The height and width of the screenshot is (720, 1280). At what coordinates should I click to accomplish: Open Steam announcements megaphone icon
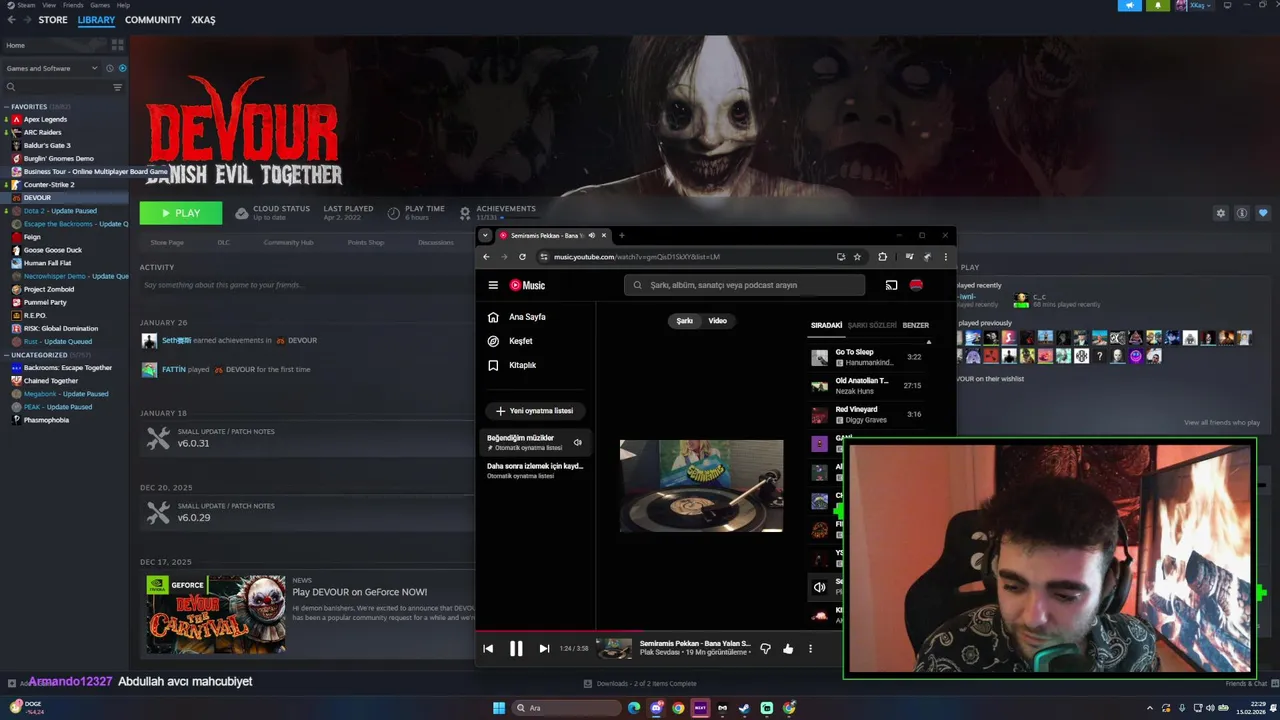1129,5
